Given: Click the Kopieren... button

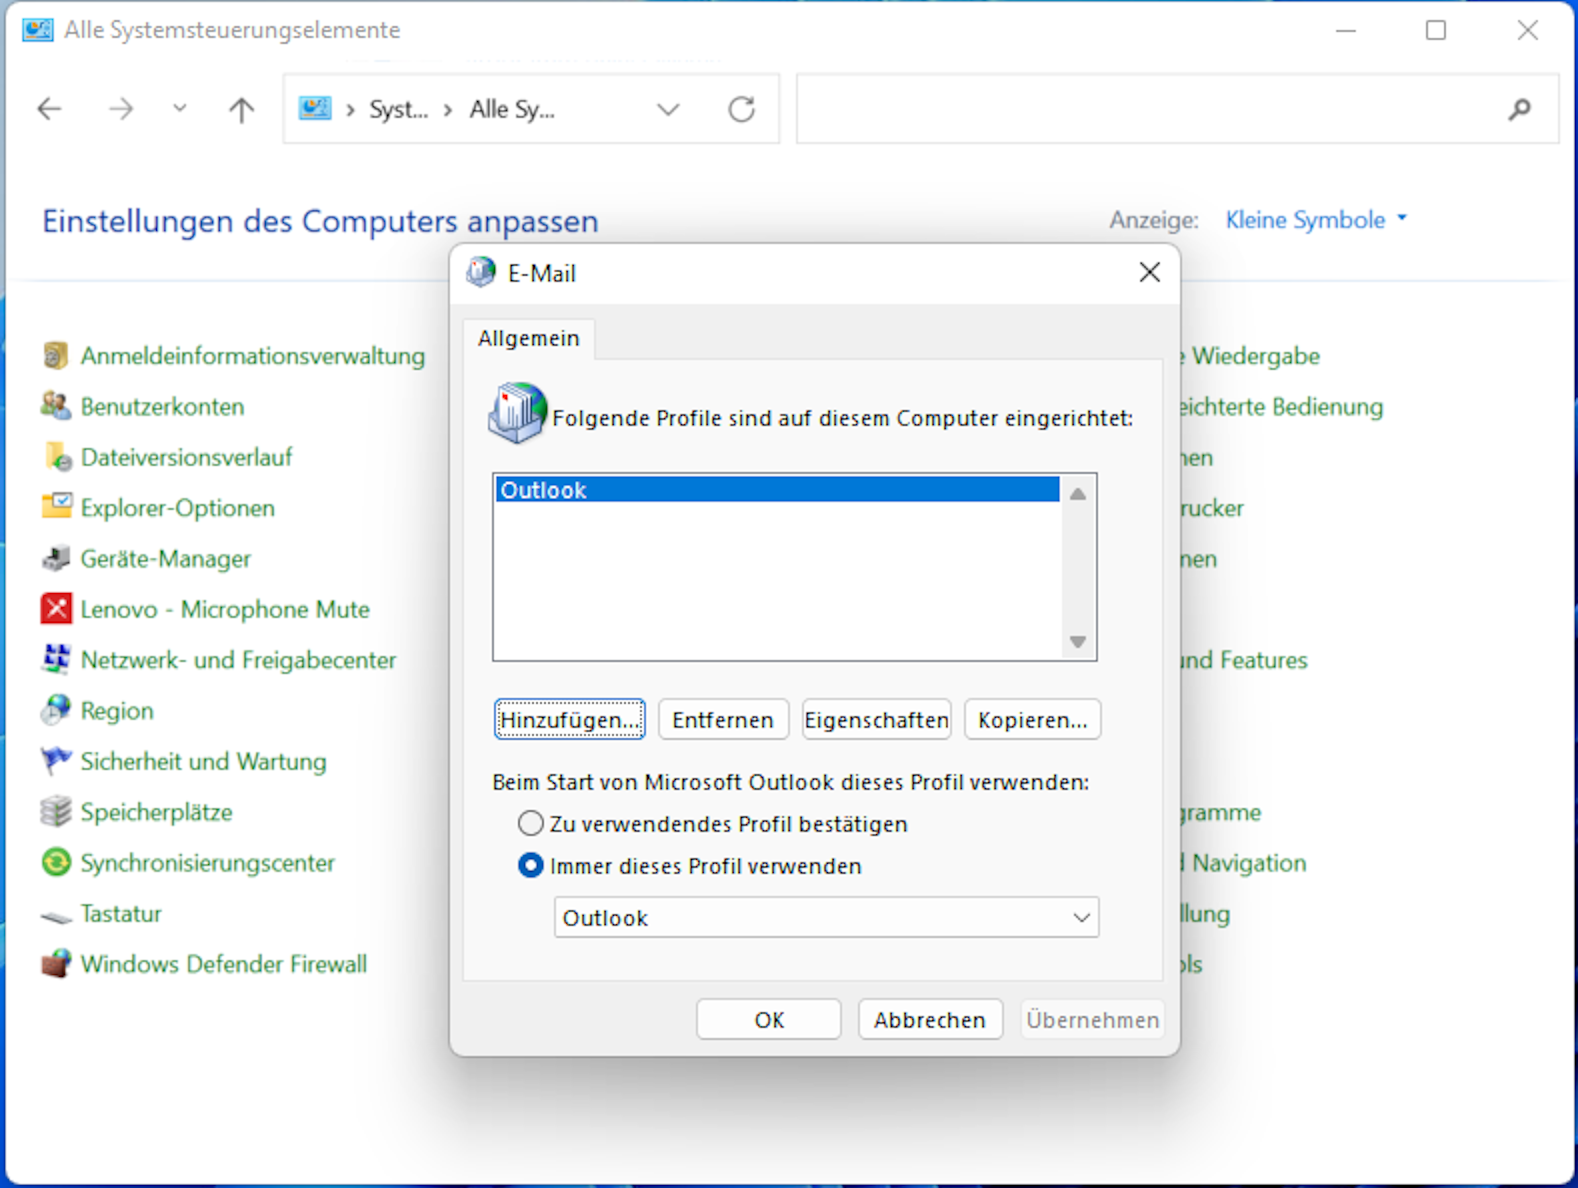Looking at the screenshot, I should 1032,720.
